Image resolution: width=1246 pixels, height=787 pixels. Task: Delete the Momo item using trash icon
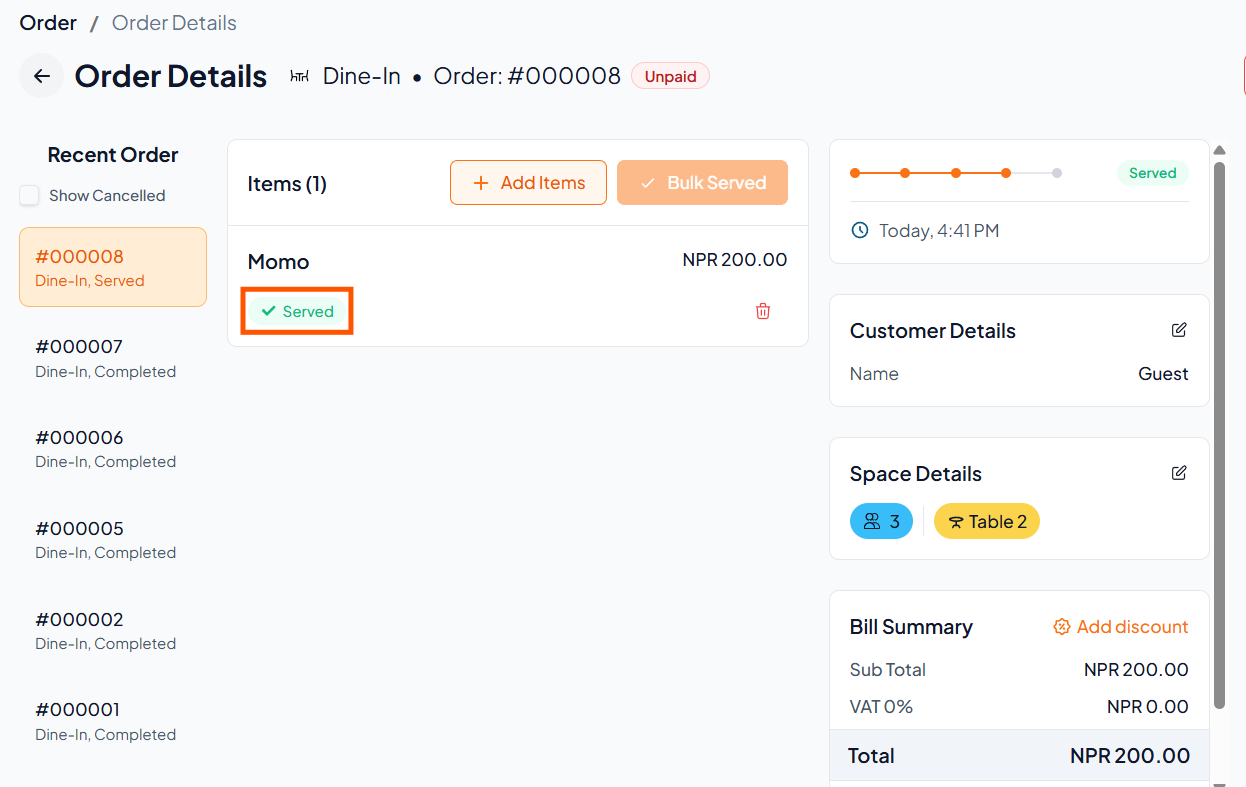[763, 311]
